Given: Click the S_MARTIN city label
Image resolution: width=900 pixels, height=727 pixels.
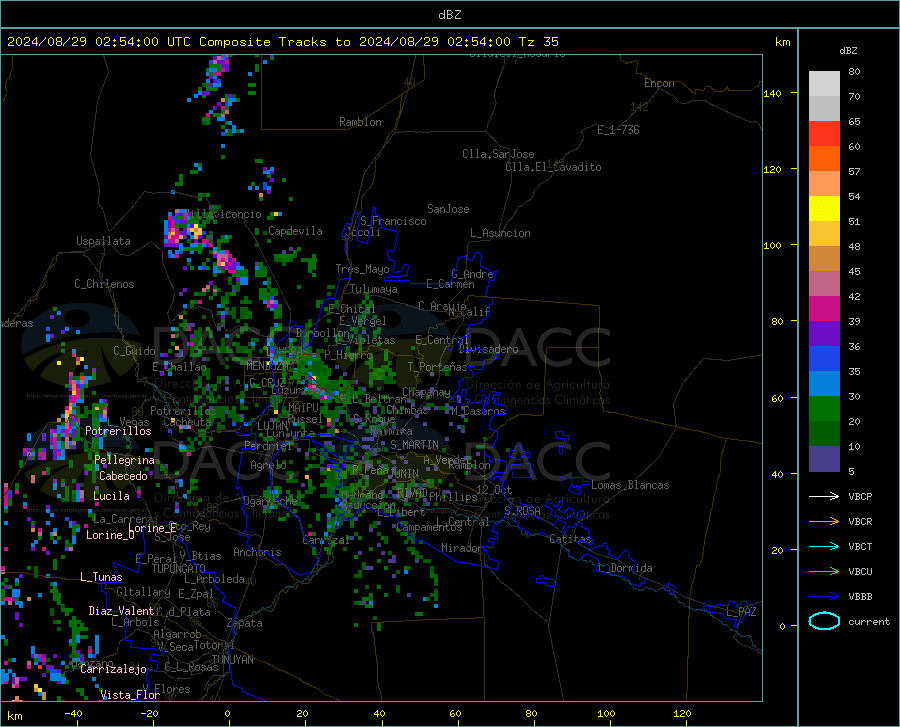Looking at the screenshot, I should (414, 445).
